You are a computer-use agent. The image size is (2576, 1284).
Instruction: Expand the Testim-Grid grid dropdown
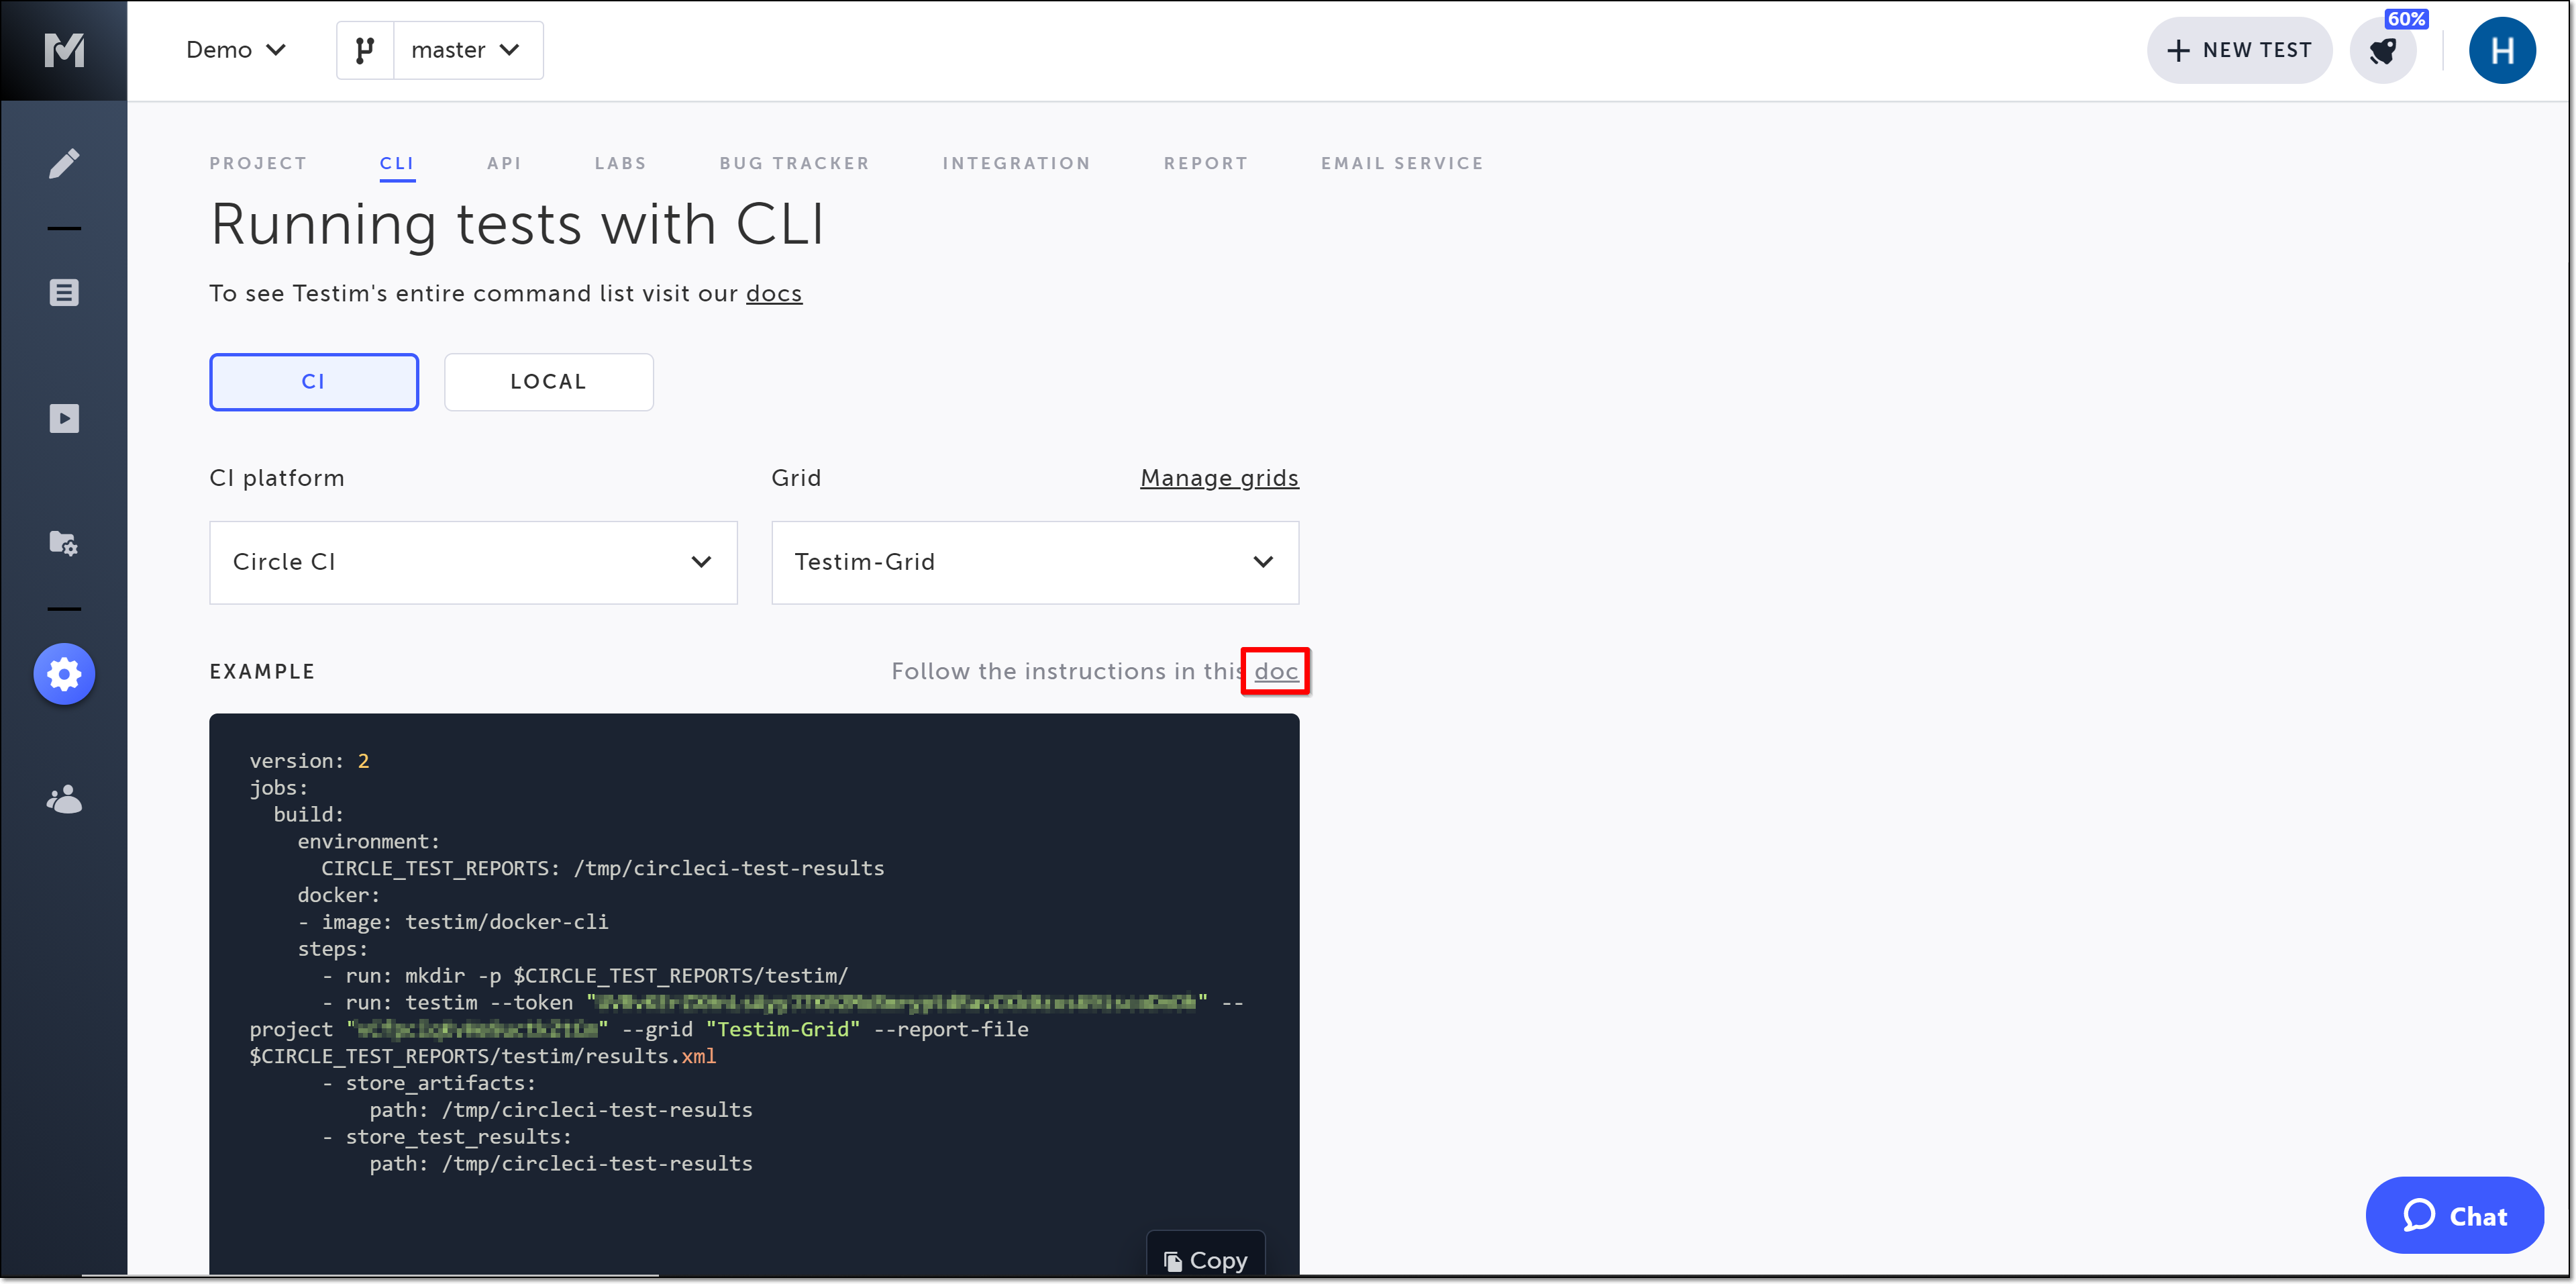click(1034, 562)
